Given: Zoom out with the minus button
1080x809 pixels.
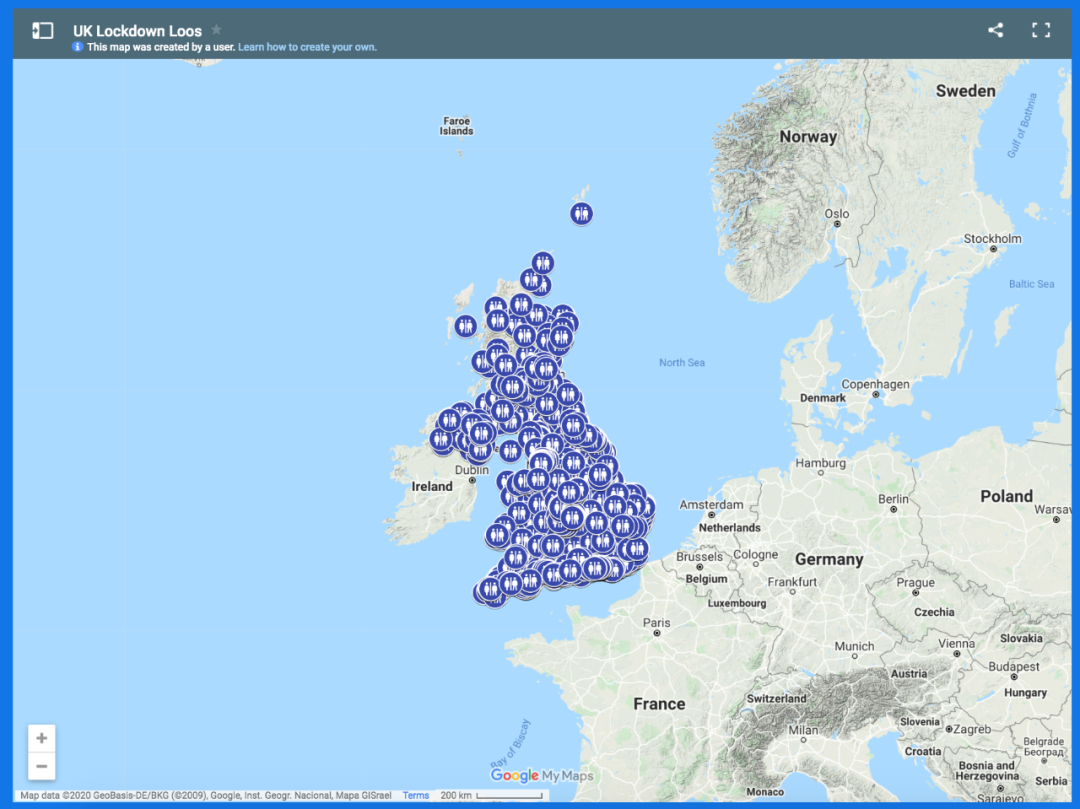Looking at the screenshot, I should (41, 766).
